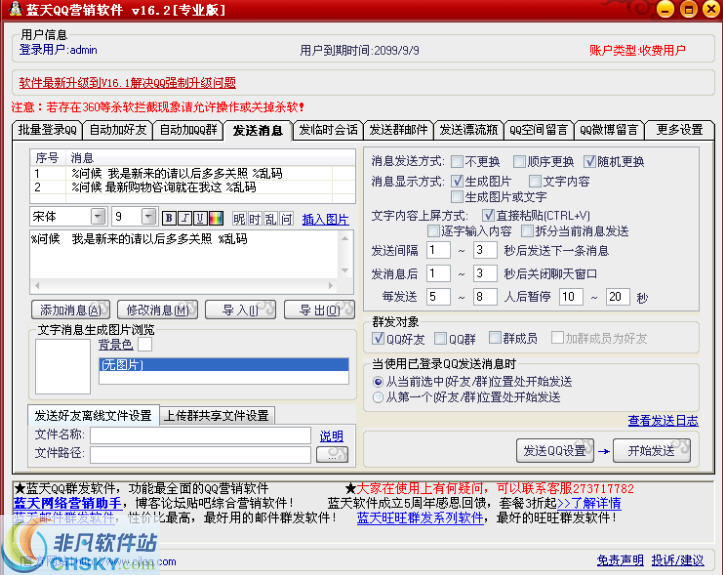Toggle italic formatting button
The height and width of the screenshot is (575, 723).
coord(185,218)
